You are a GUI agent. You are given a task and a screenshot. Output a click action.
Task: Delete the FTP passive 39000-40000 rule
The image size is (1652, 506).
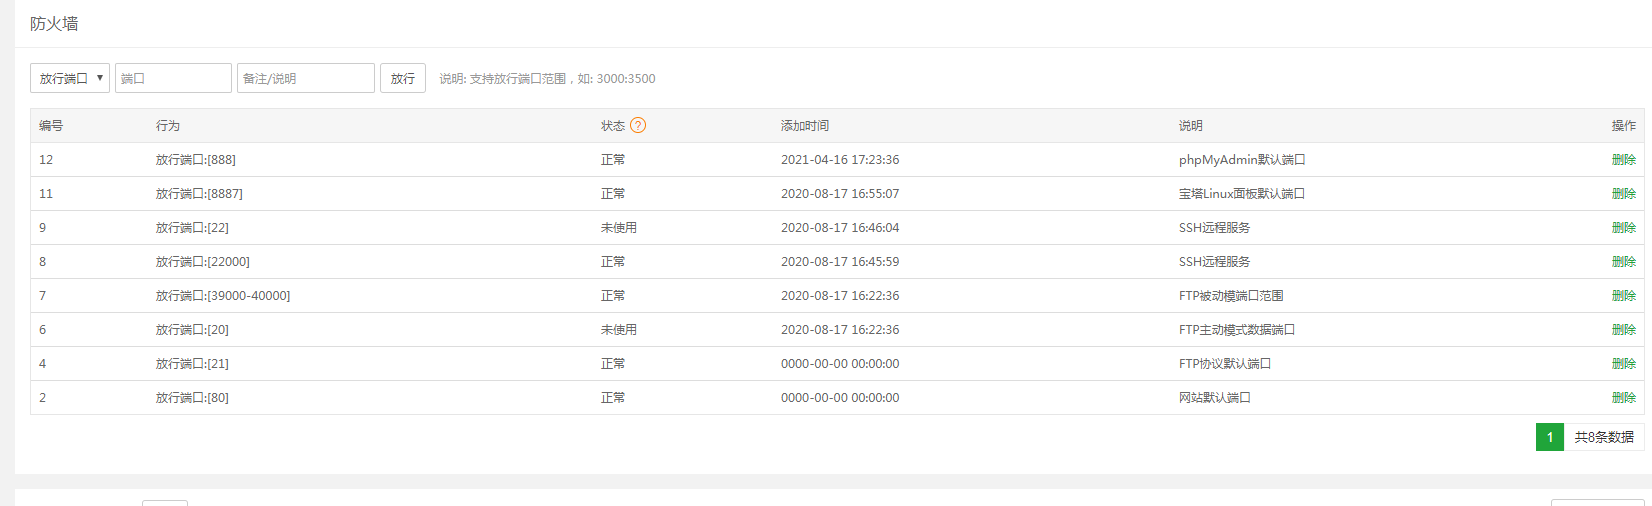click(1623, 296)
